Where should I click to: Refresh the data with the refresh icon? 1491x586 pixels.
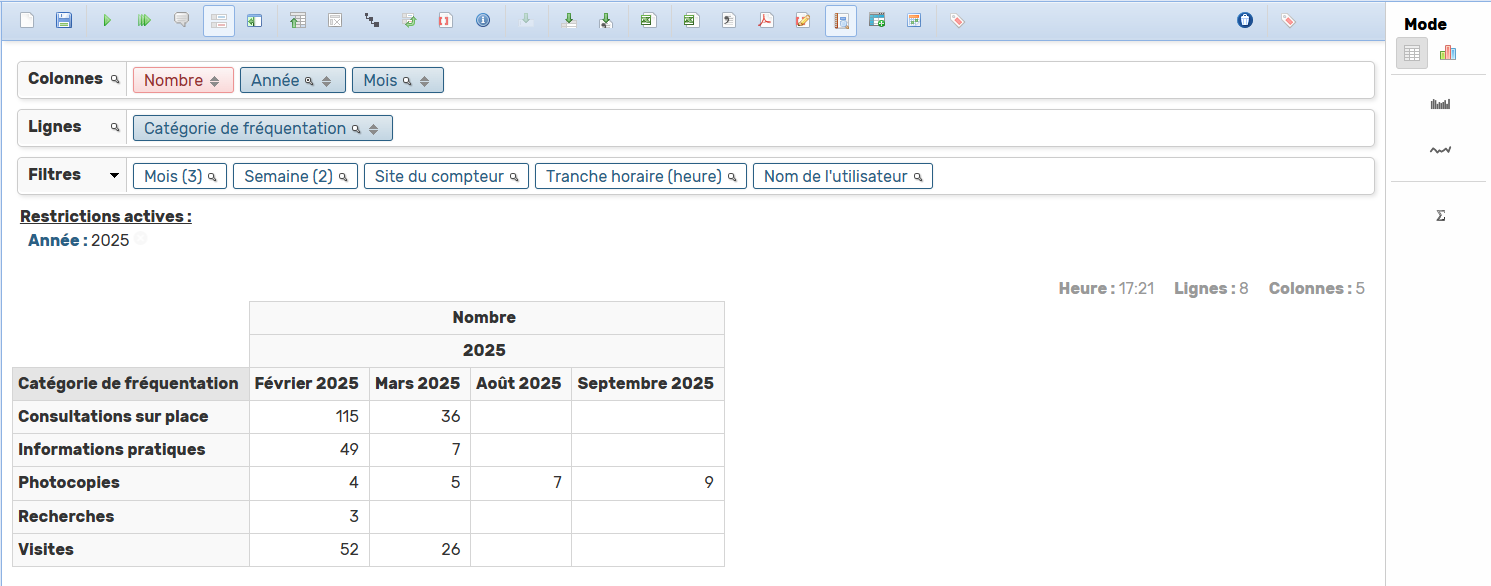point(409,20)
